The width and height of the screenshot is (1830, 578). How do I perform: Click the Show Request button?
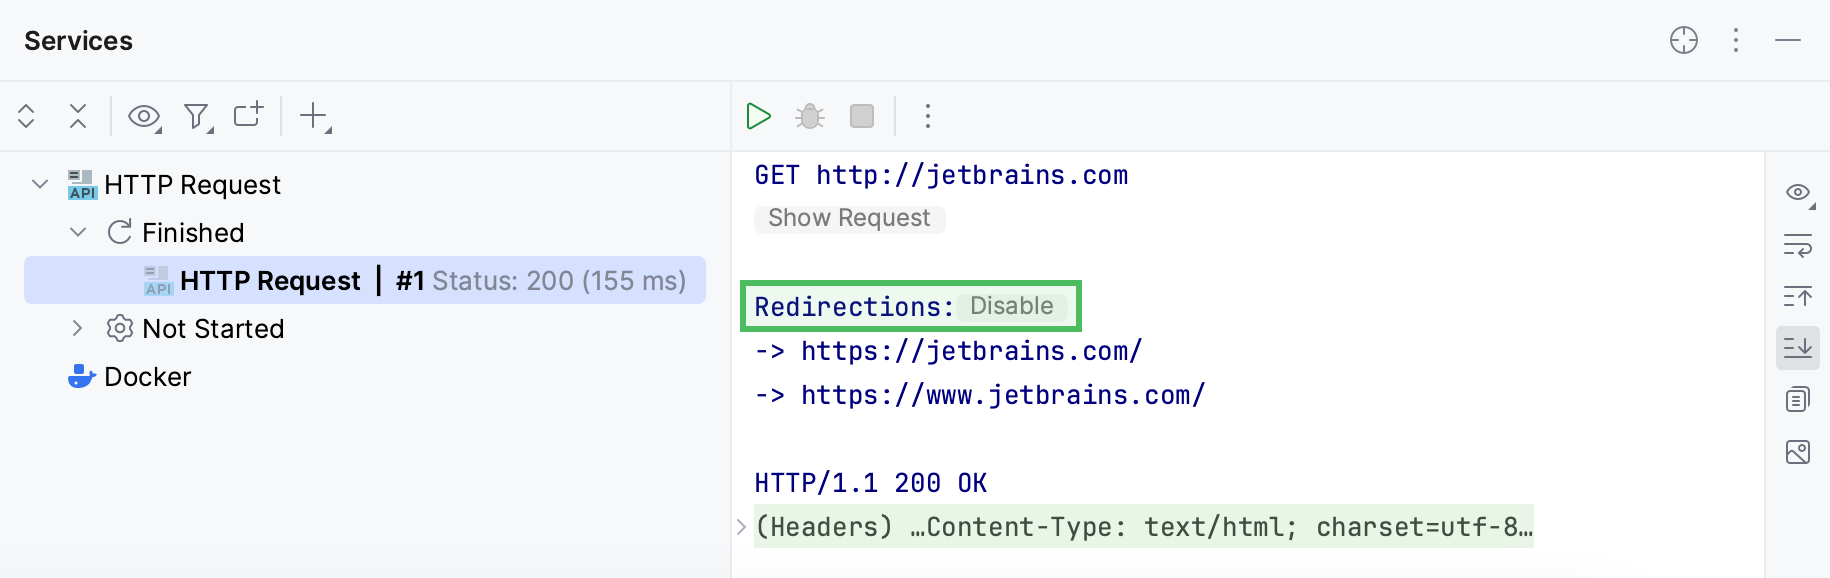(849, 218)
